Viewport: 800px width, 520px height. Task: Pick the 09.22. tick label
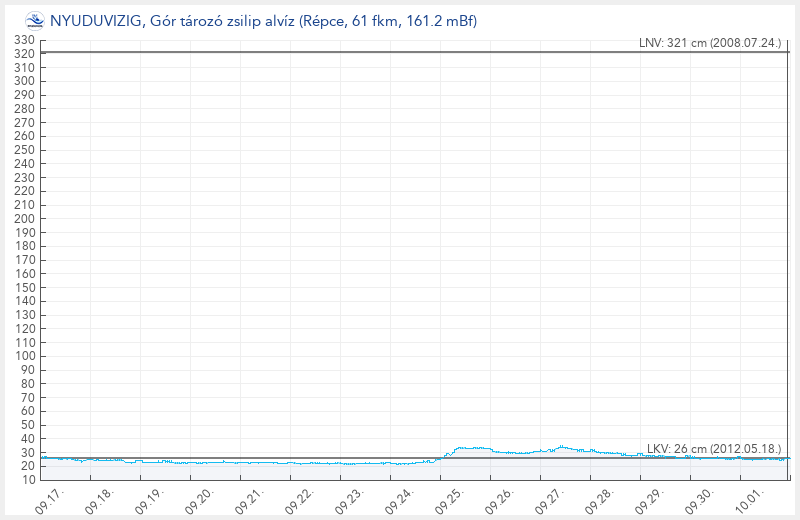point(299,499)
